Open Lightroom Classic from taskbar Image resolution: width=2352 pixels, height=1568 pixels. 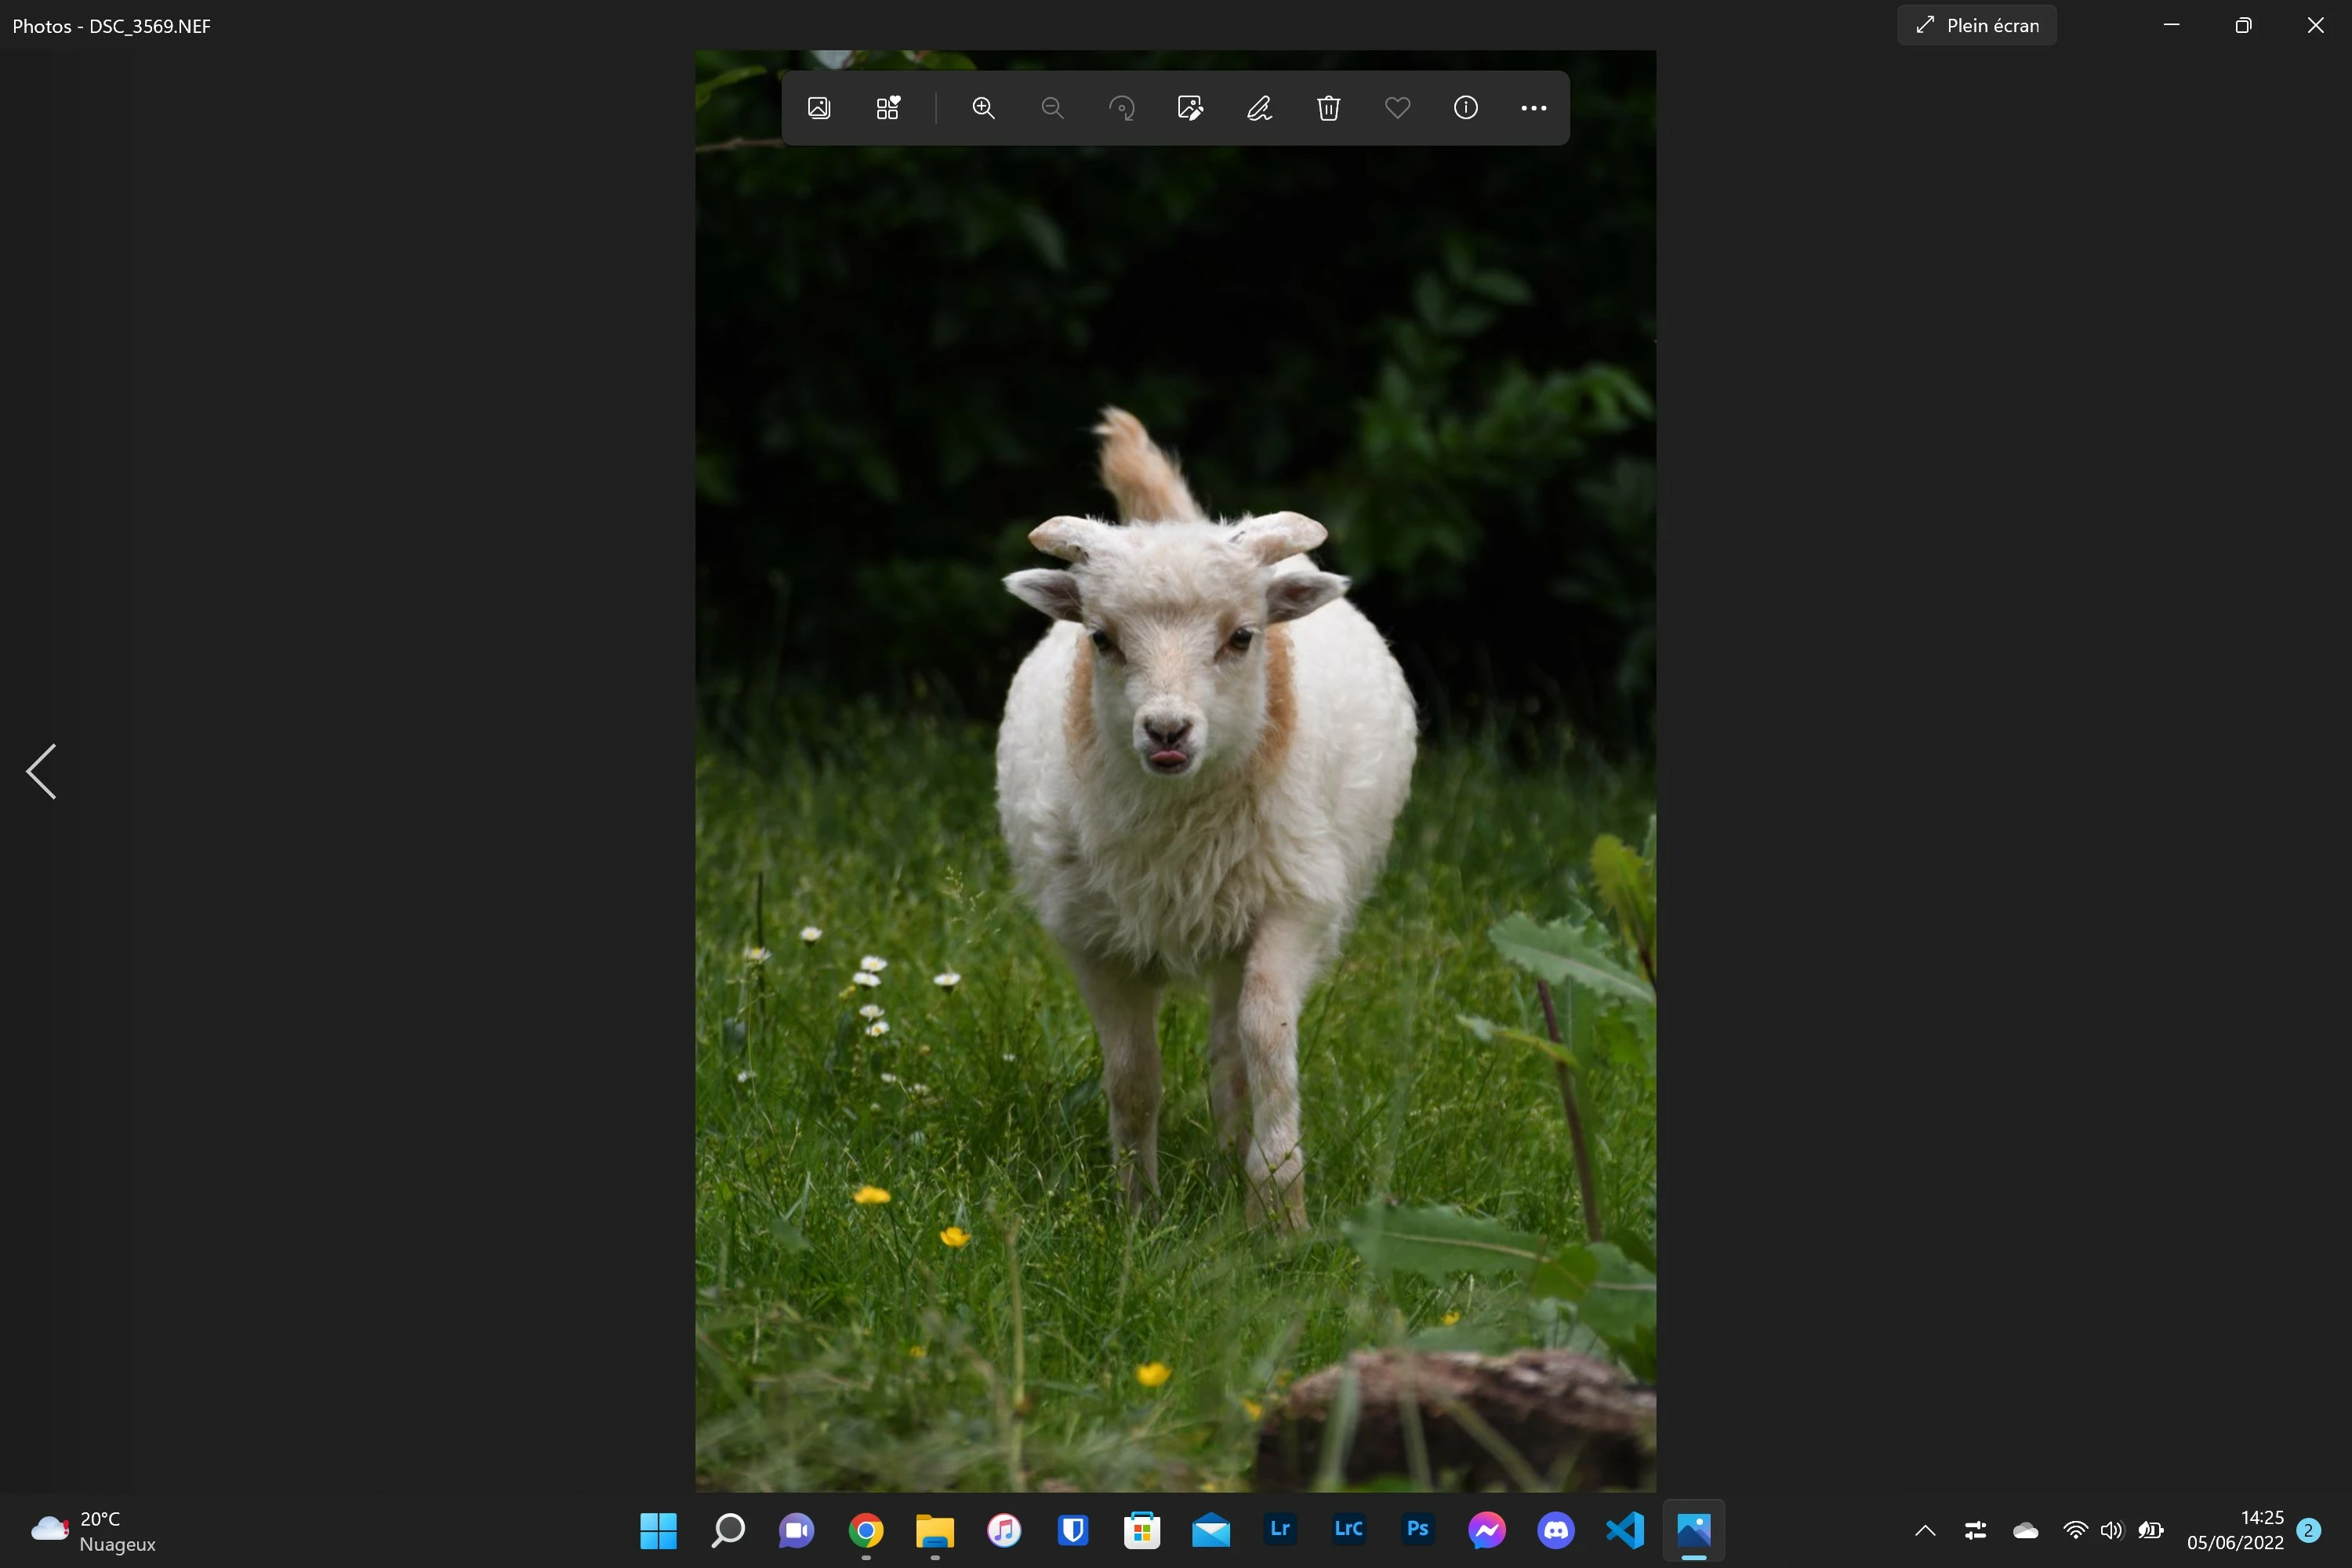pos(1348,1530)
